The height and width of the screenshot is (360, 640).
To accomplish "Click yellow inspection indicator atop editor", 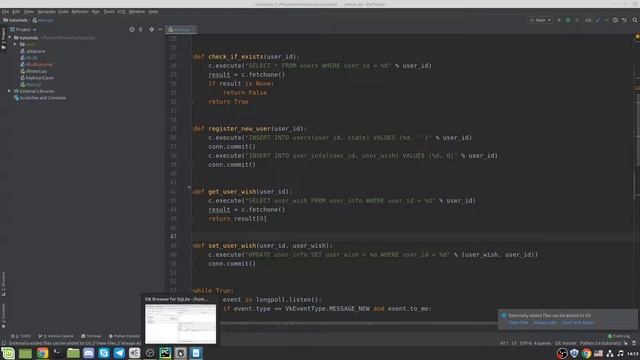I will (x=637, y=37).
